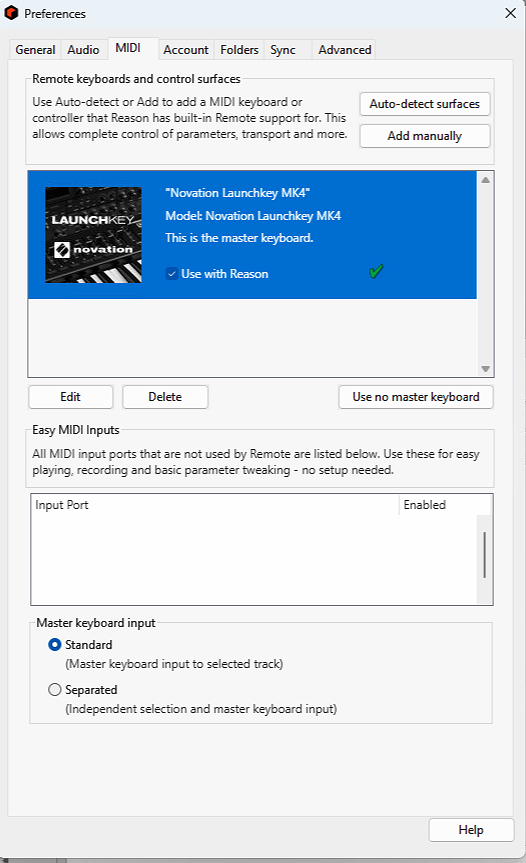Image resolution: width=526 pixels, height=863 pixels.
Task: Open the Account tab
Action: (186, 50)
